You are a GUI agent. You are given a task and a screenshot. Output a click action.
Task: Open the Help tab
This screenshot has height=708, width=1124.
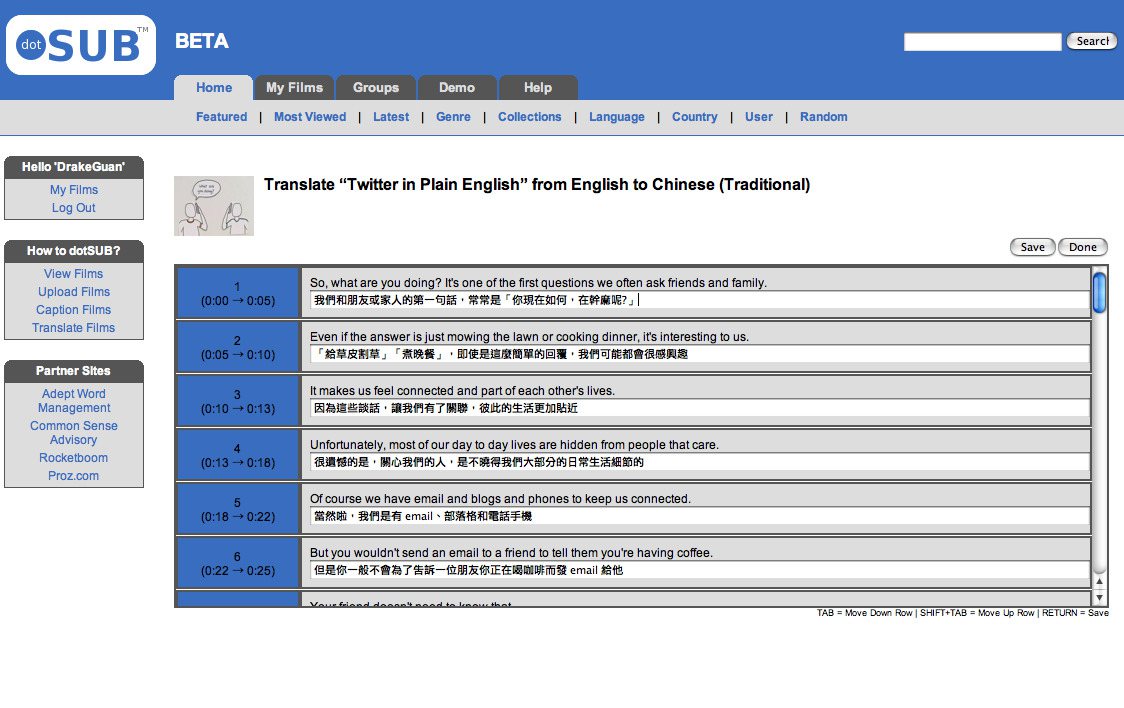pyautogui.click(x=538, y=87)
